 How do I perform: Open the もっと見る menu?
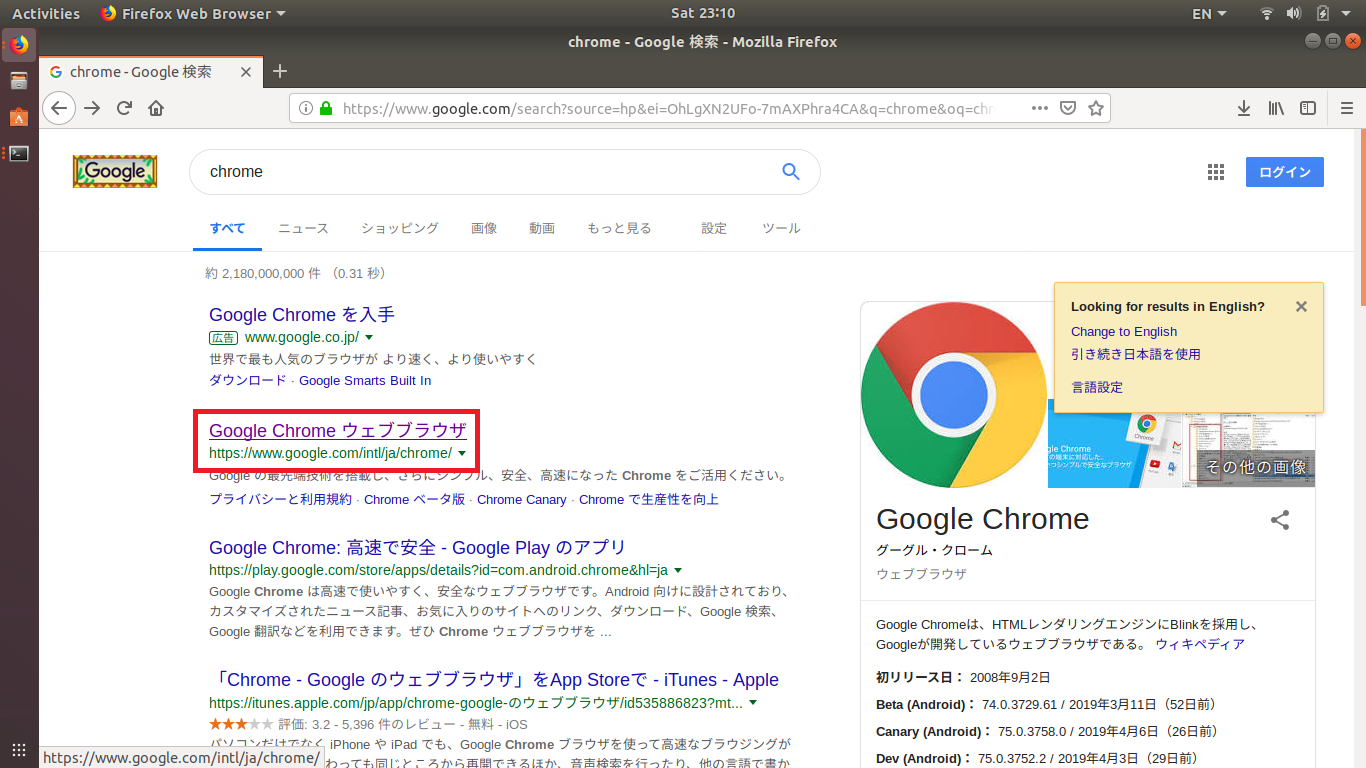click(619, 228)
